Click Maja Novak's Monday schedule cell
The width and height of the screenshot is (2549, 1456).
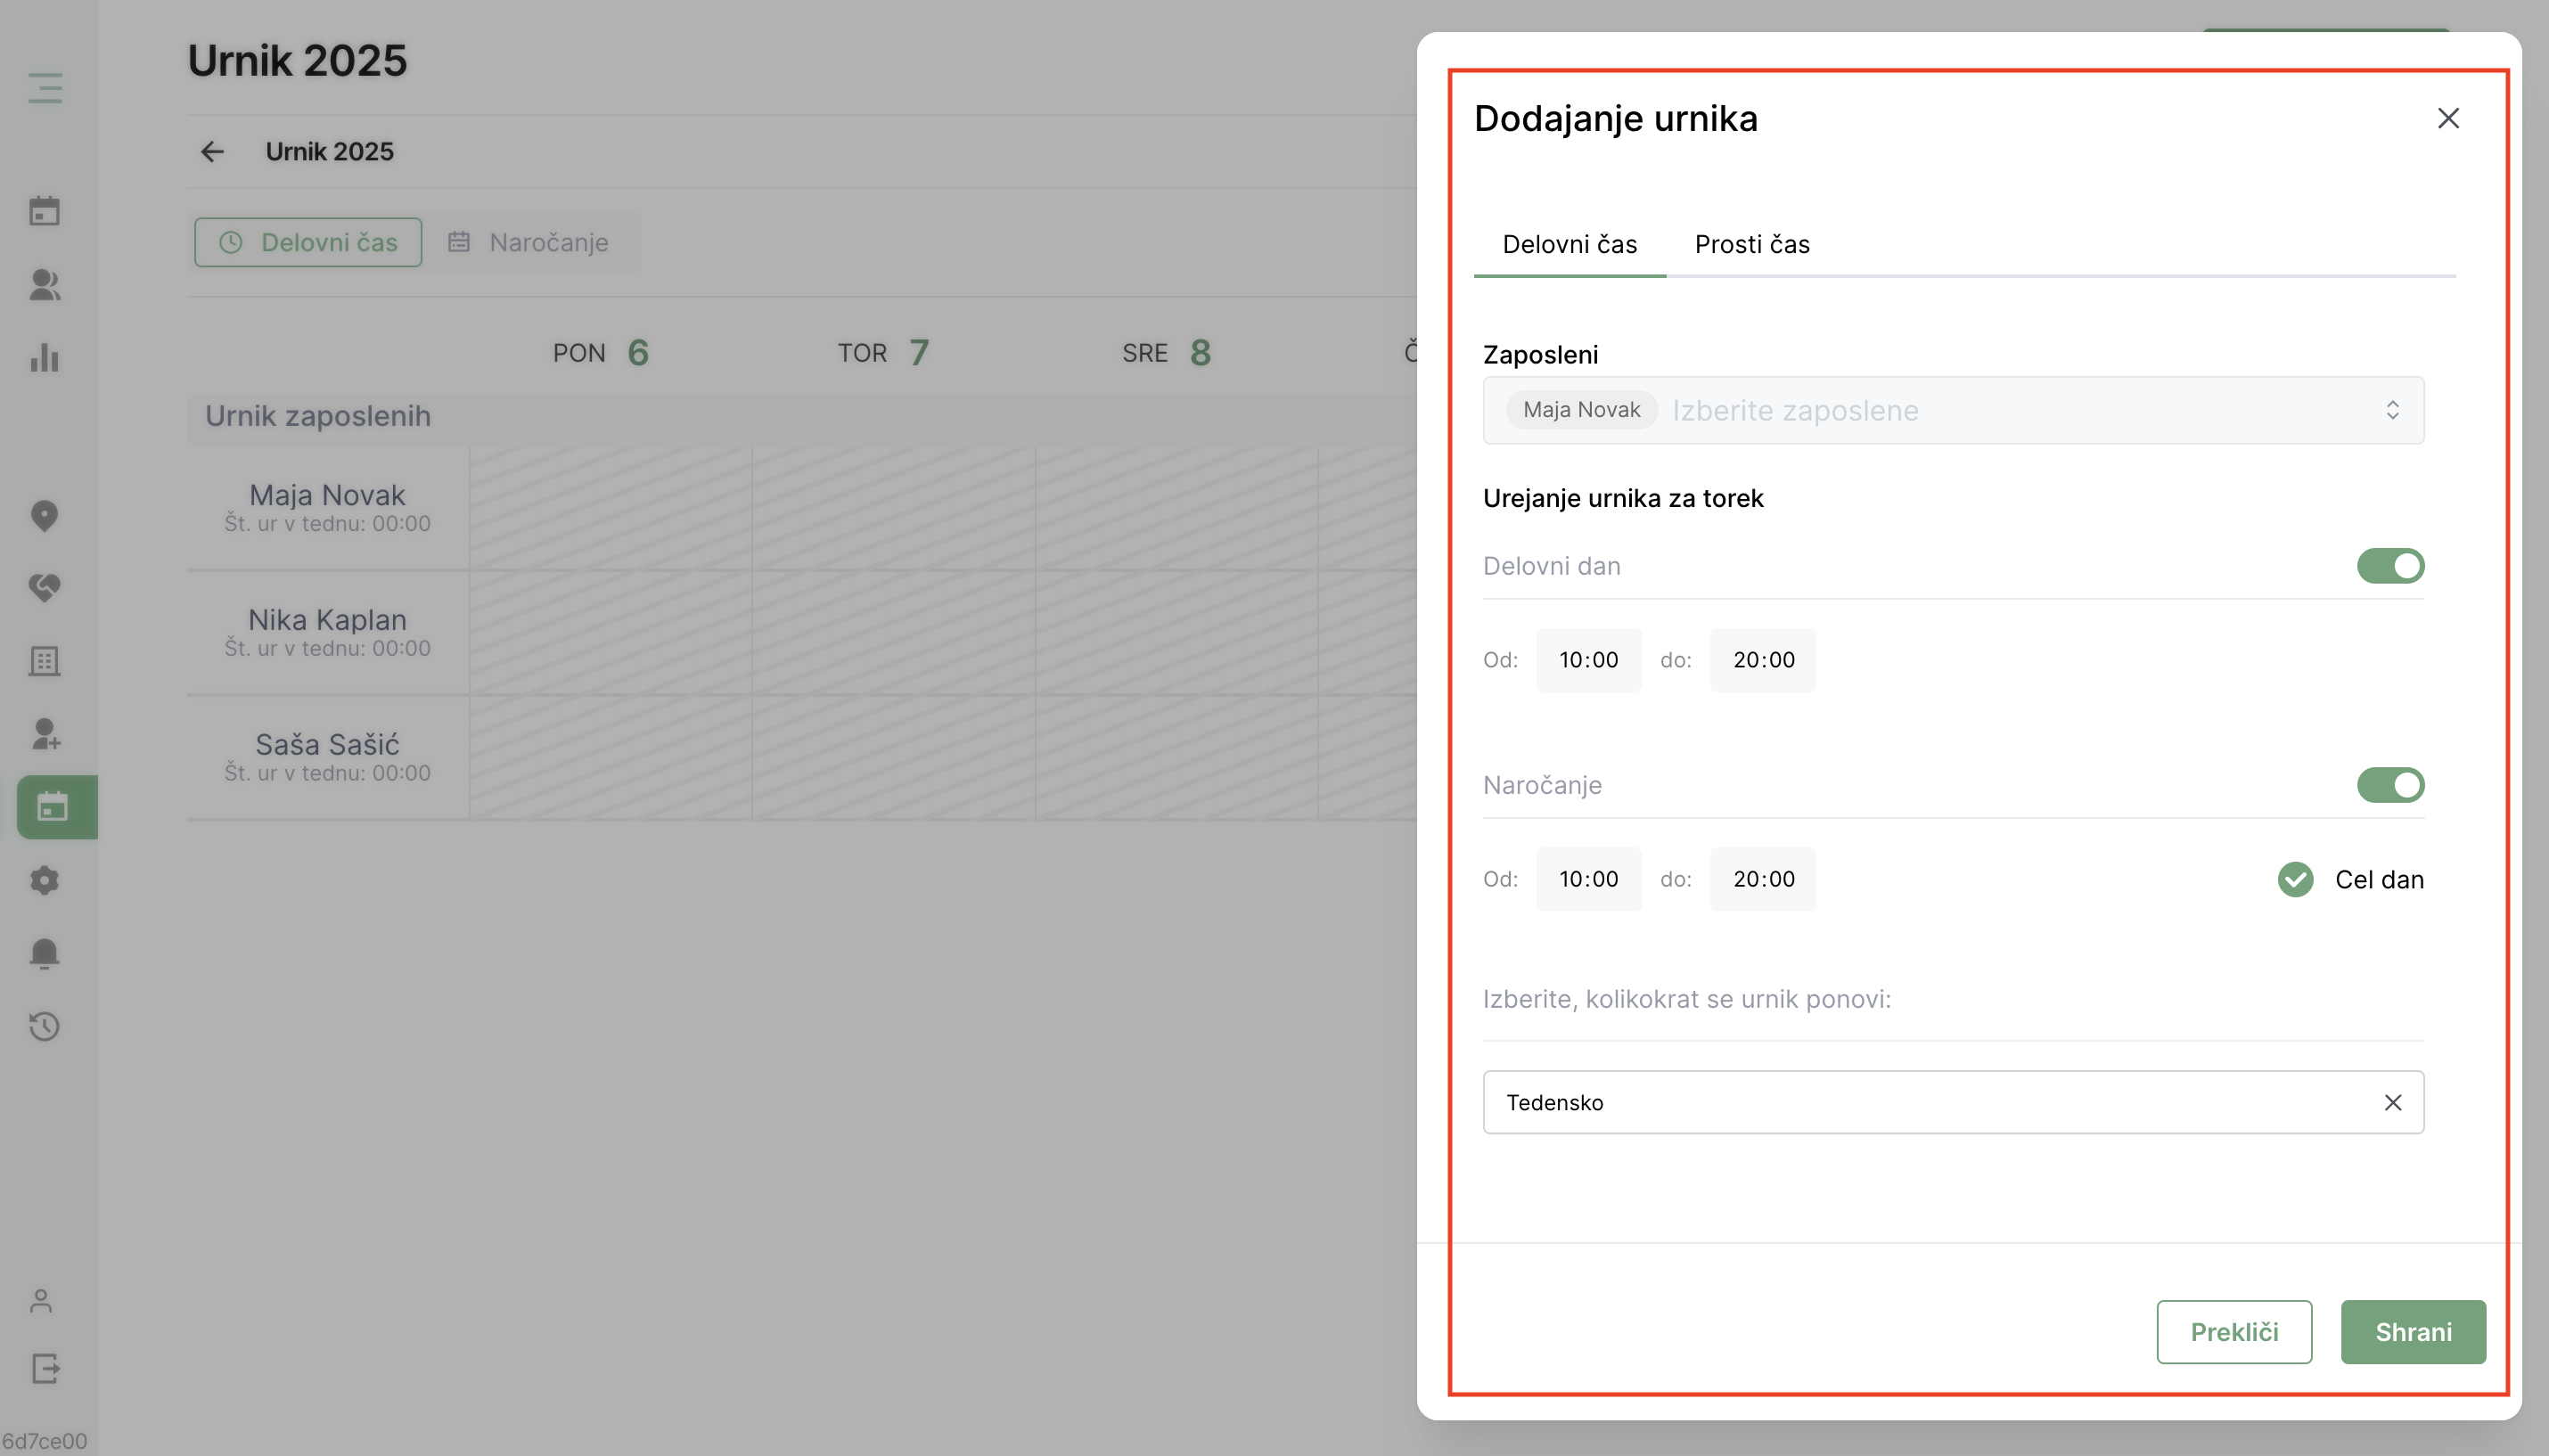611,508
